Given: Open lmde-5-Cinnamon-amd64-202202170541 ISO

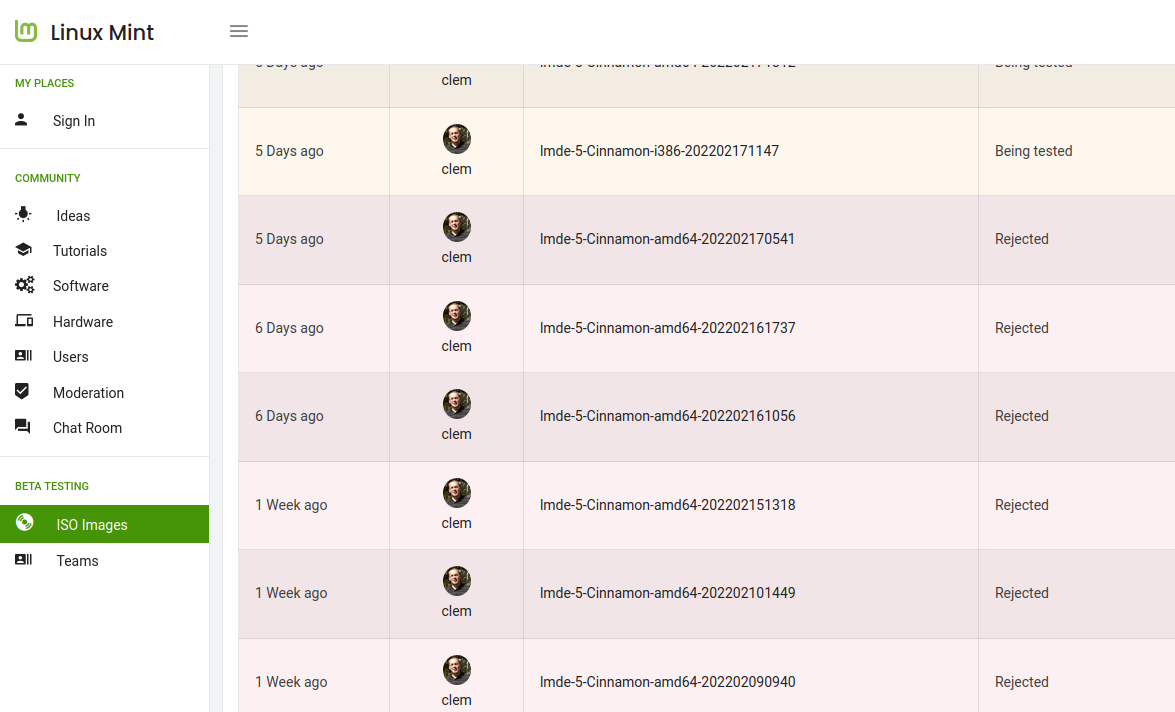Looking at the screenshot, I should [x=667, y=239].
